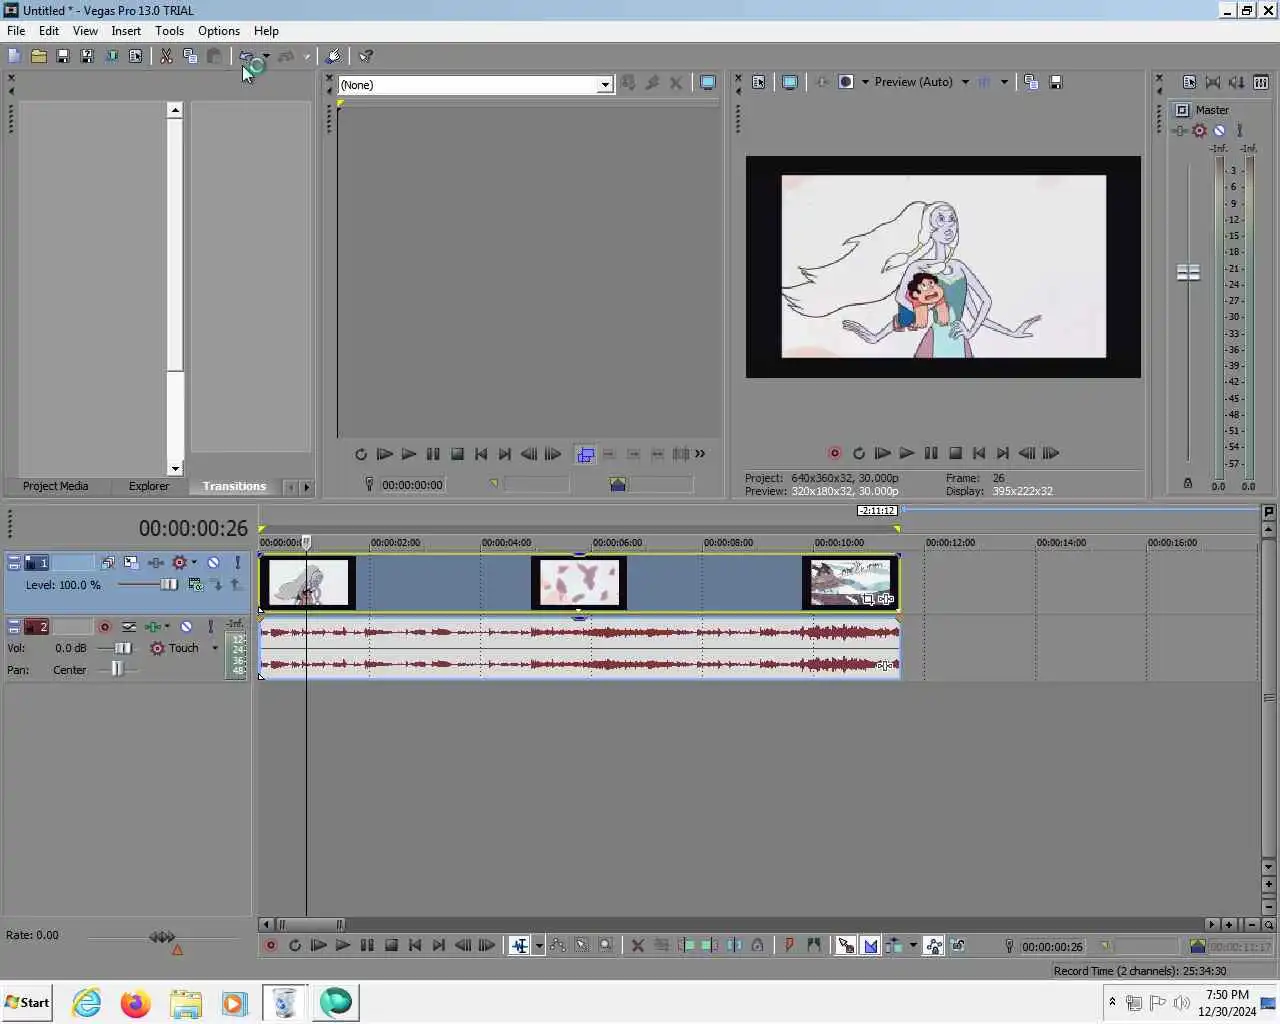Open the File menu

tap(16, 31)
